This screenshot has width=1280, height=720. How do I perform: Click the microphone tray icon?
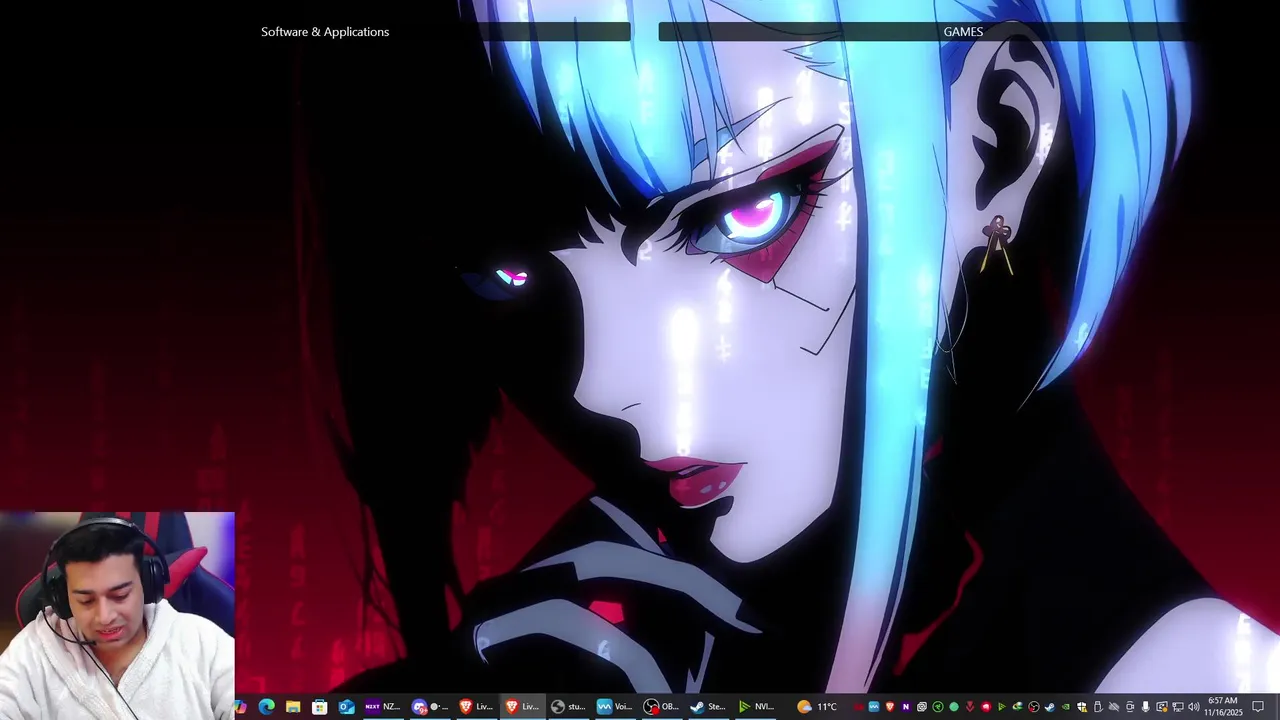1145,707
